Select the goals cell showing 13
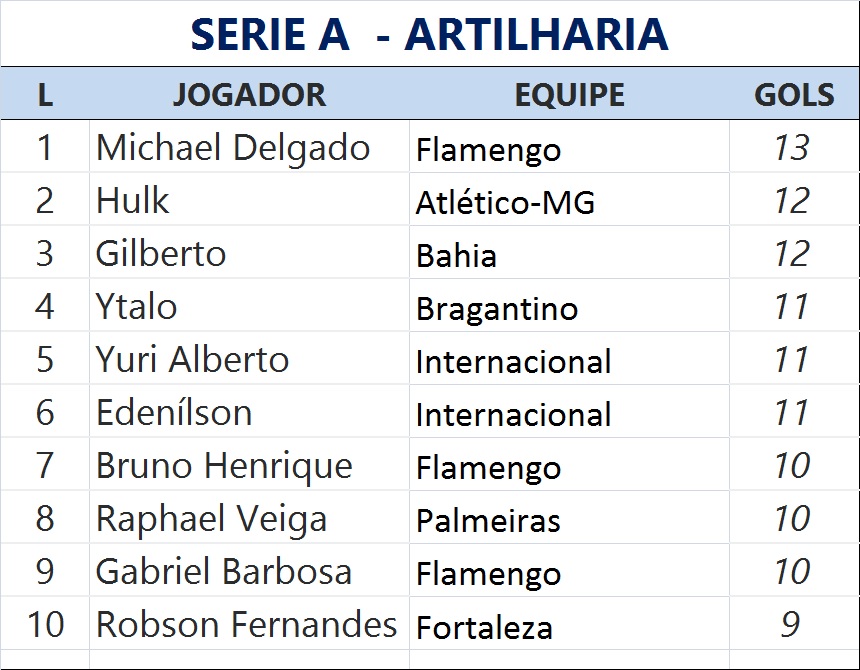860x670 pixels. pos(791,148)
